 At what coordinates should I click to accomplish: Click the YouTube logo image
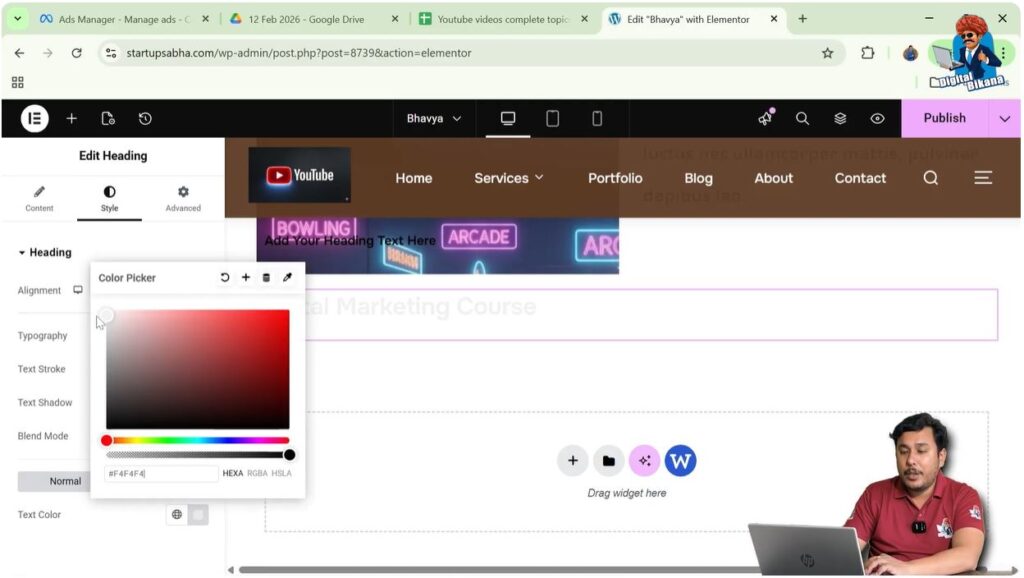(x=299, y=174)
